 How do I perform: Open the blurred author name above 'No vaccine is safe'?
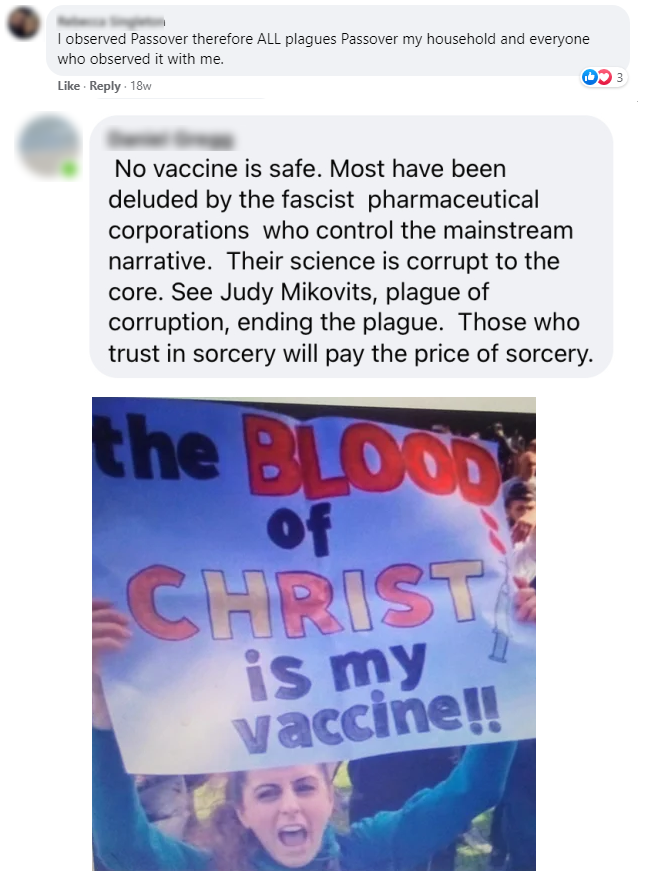(x=171, y=139)
